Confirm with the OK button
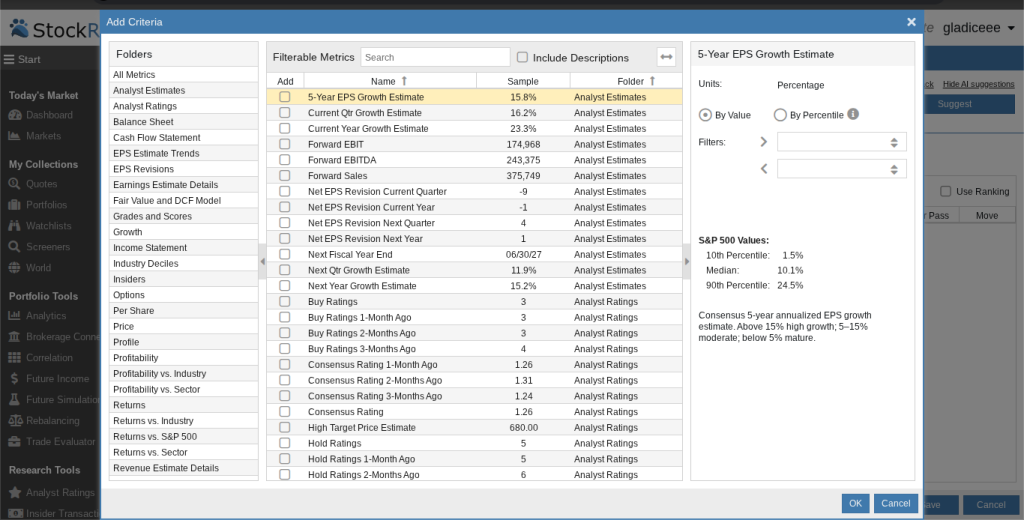This screenshot has width=1024, height=520. click(856, 504)
